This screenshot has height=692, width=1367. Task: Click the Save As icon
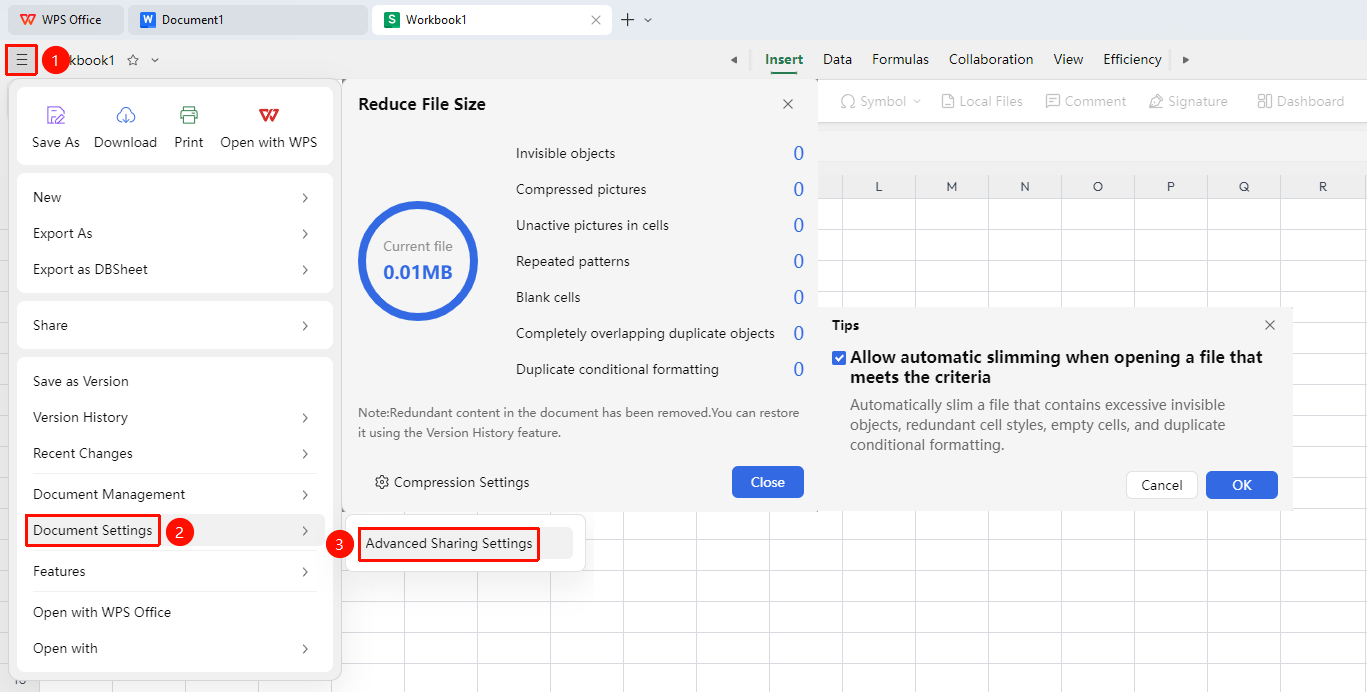click(x=56, y=115)
